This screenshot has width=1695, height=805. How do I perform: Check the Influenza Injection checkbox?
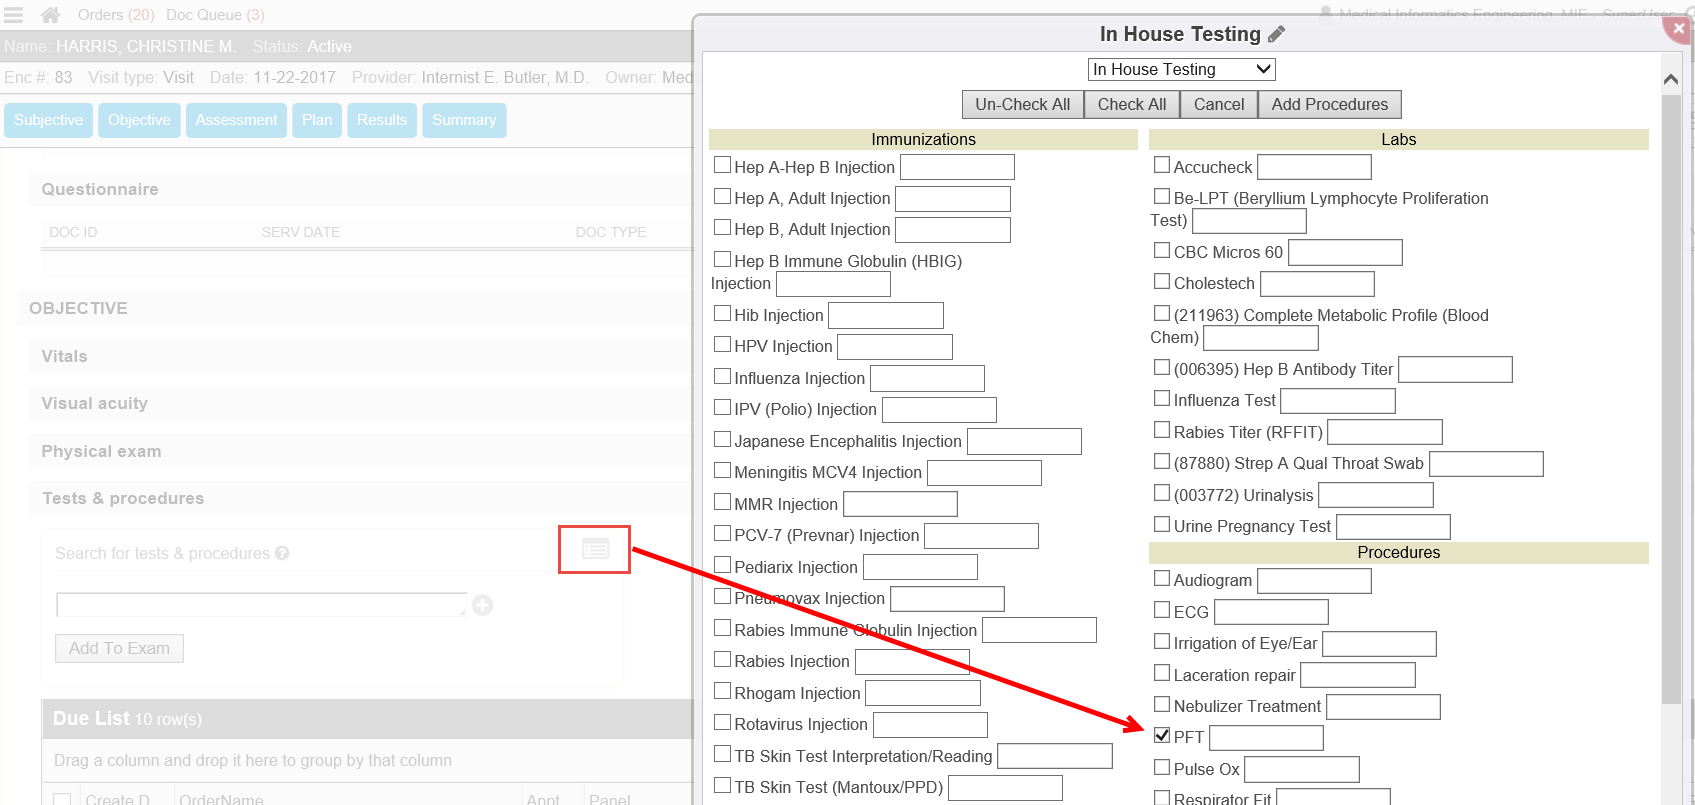coord(722,377)
